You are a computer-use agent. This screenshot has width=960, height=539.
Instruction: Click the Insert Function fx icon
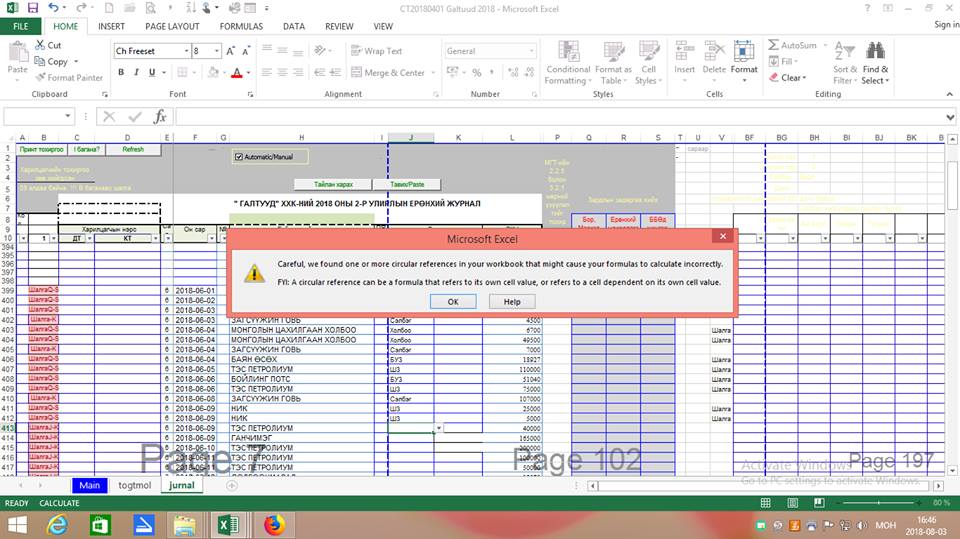pos(159,116)
